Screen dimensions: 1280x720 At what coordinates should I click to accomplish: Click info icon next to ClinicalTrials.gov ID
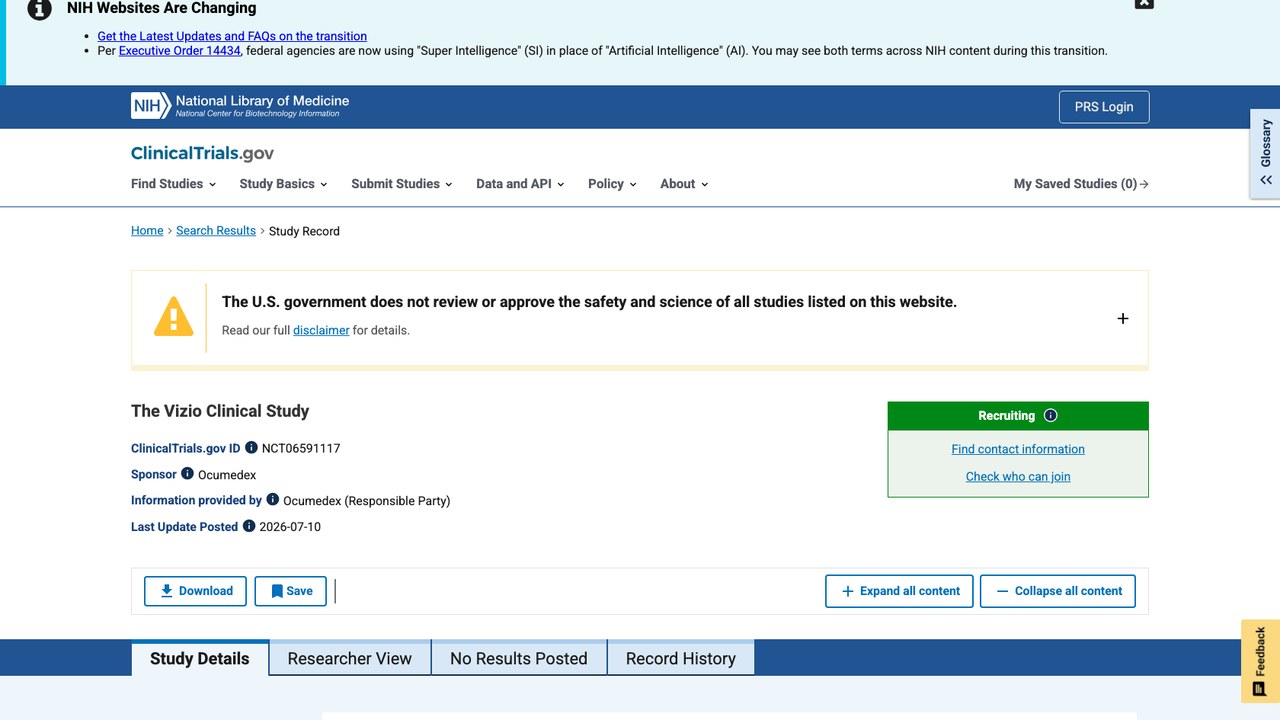(x=251, y=448)
